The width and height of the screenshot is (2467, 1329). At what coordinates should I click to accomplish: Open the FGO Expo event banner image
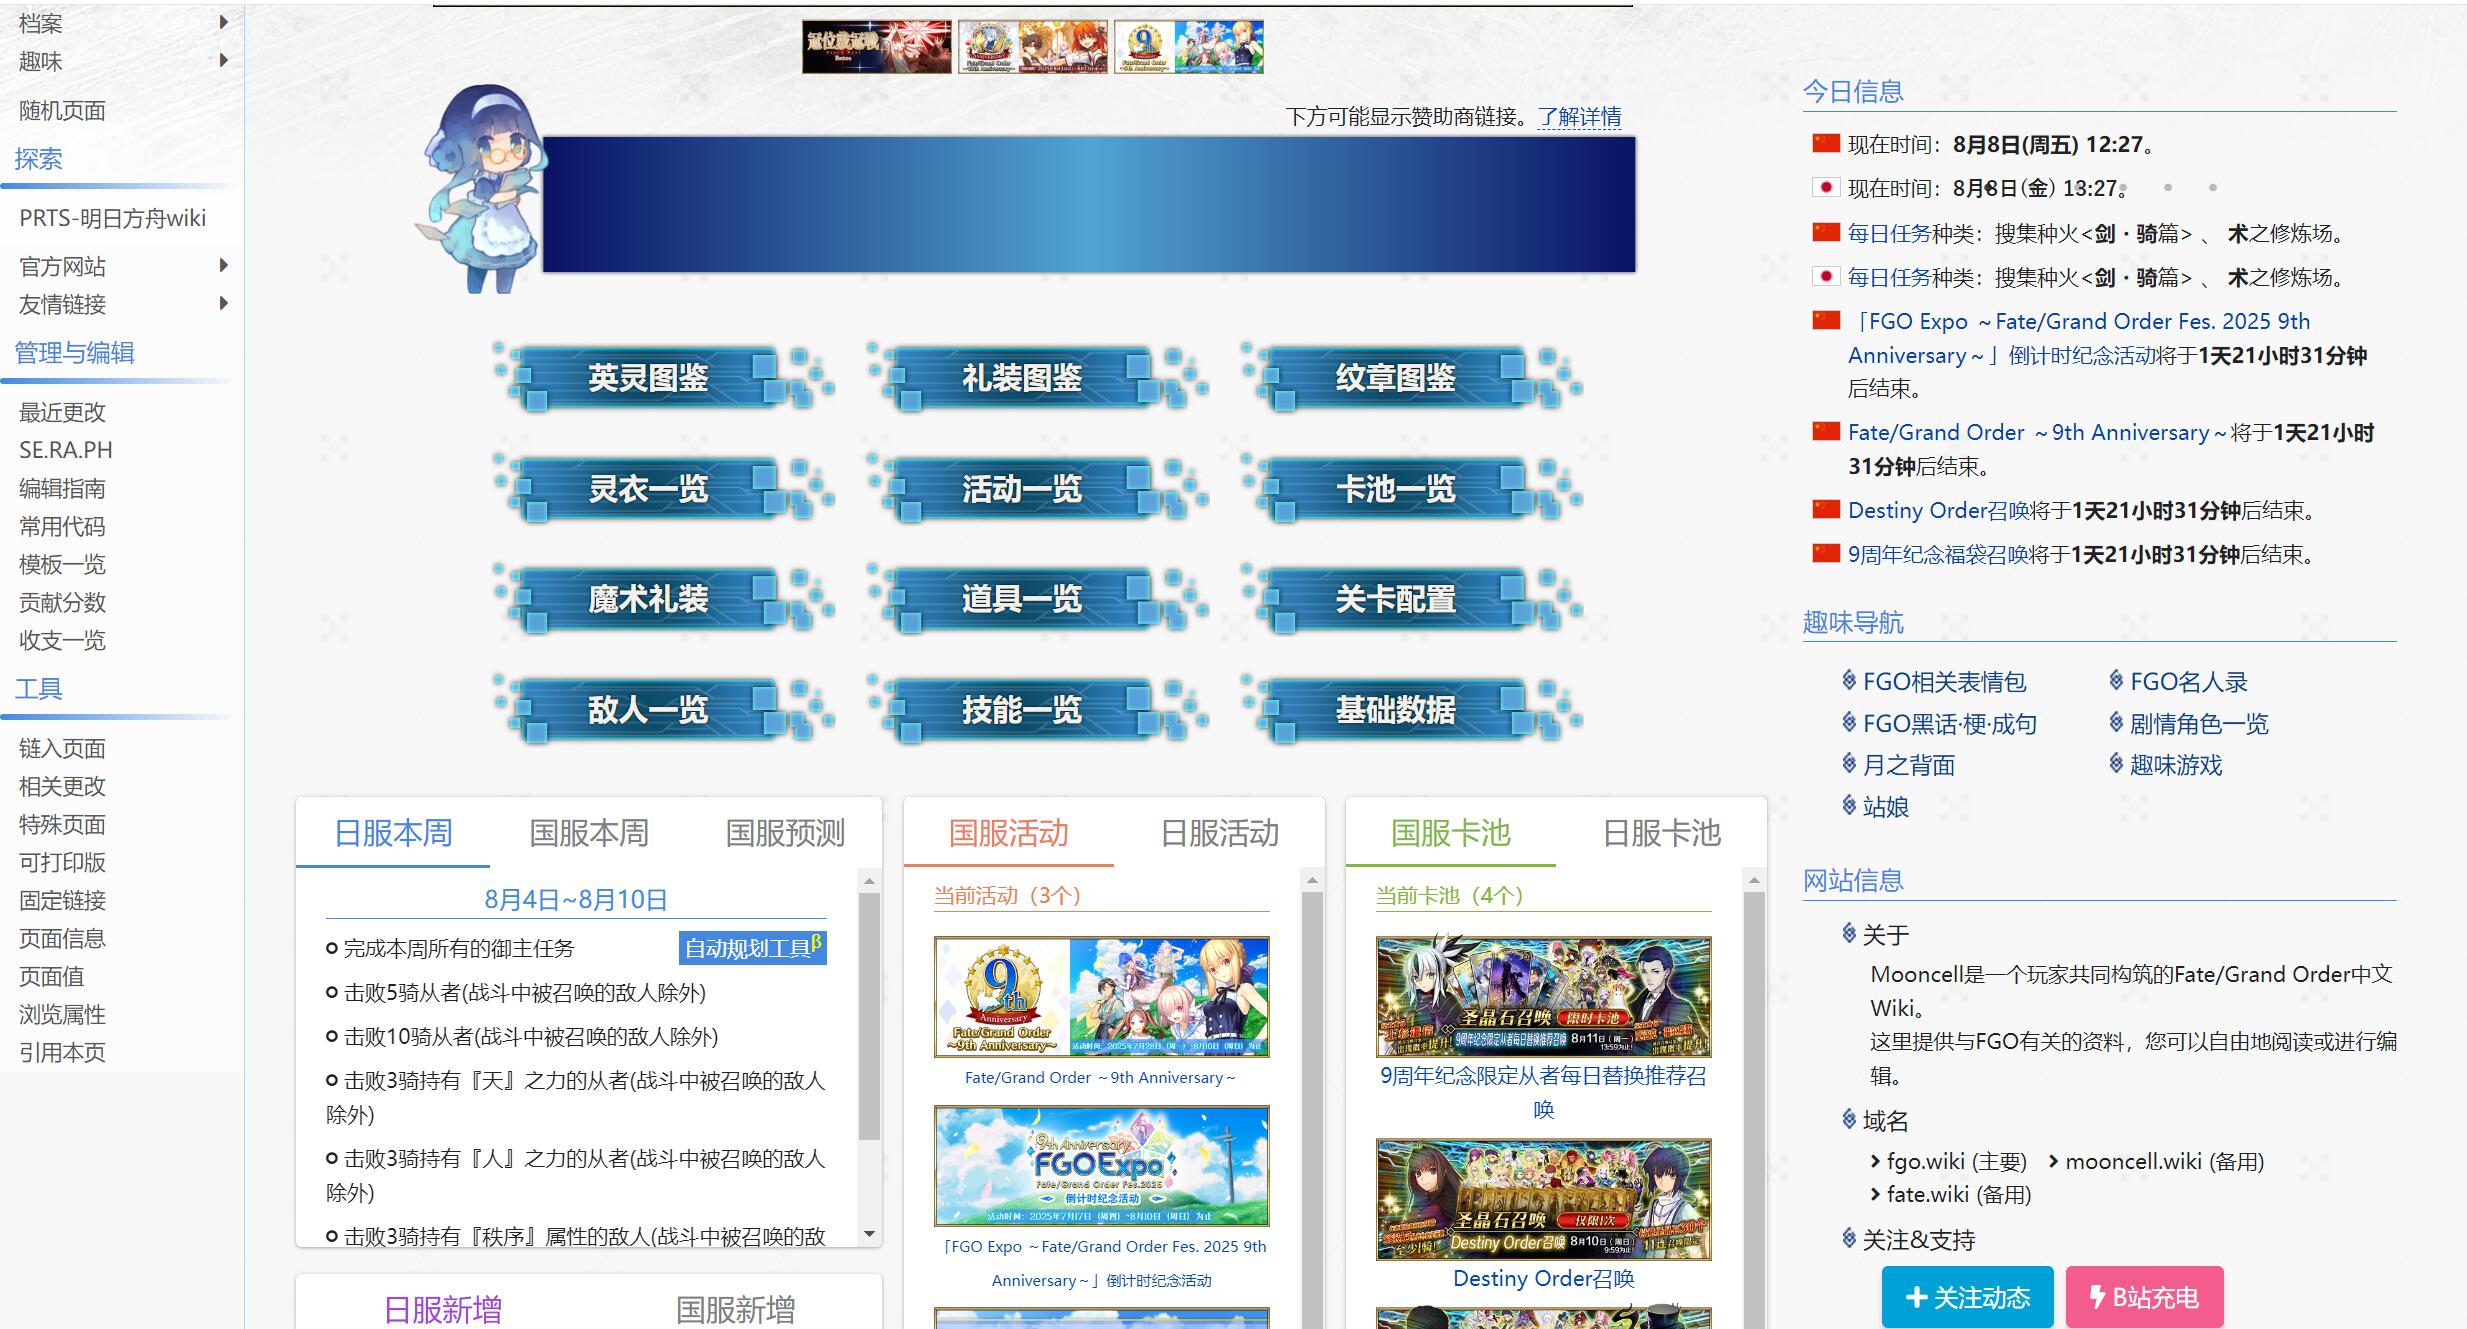click(x=1101, y=1165)
